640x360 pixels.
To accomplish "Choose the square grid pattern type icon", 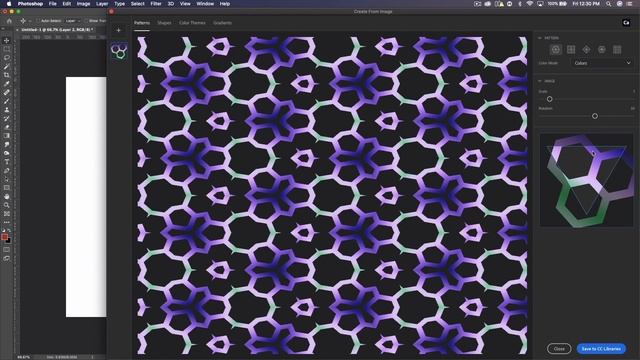I will click(x=571, y=49).
